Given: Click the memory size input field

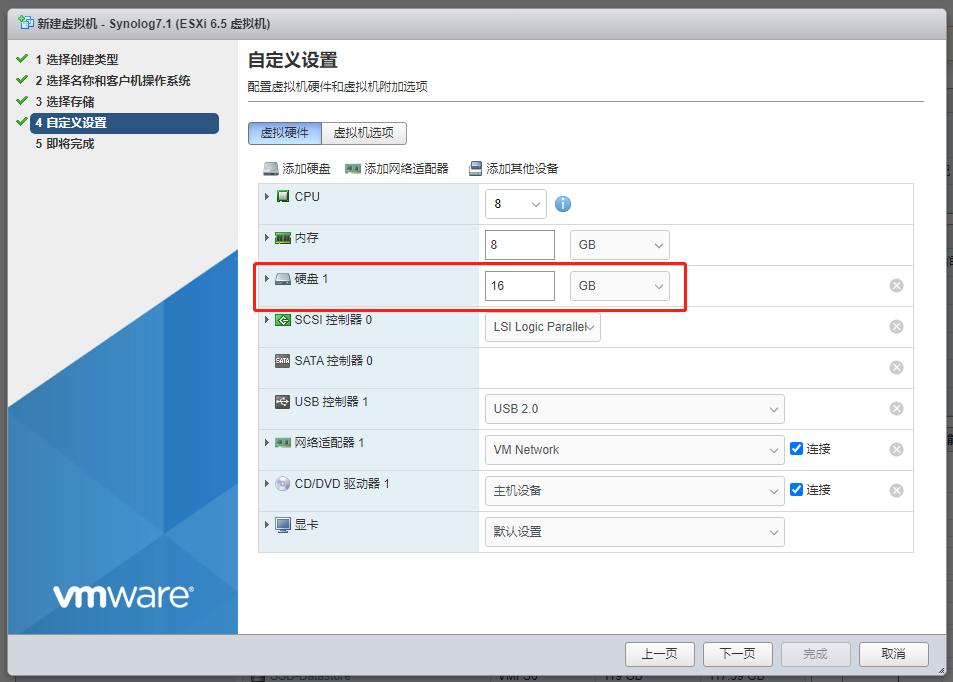Looking at the screenshot, I should 520,245.
